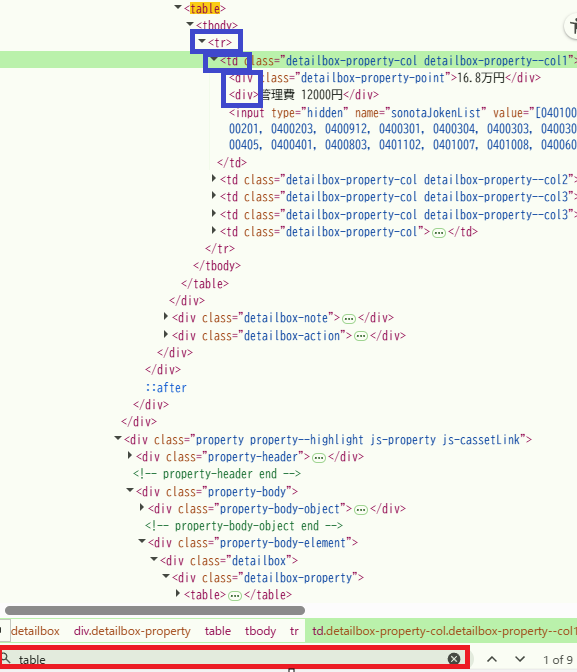
Task: Expand ellipsis in the property-header div
Action: click(319, 458)
